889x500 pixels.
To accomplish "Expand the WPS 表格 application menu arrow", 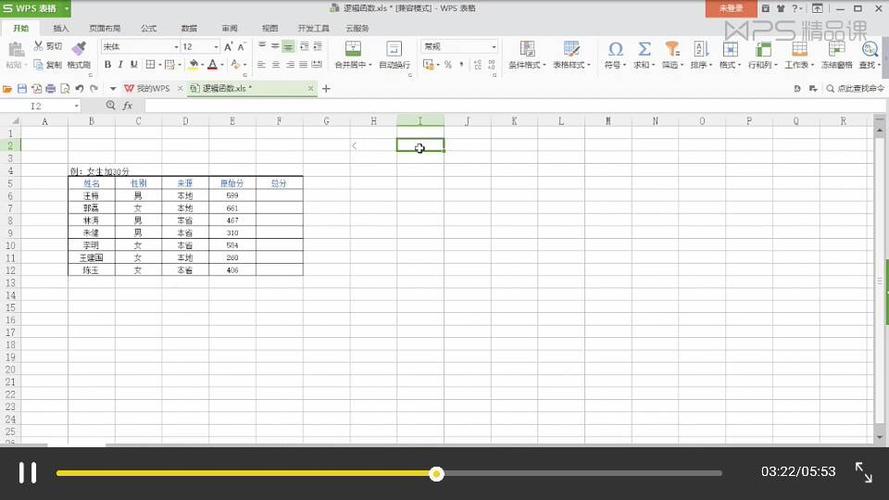I will 66,9.
